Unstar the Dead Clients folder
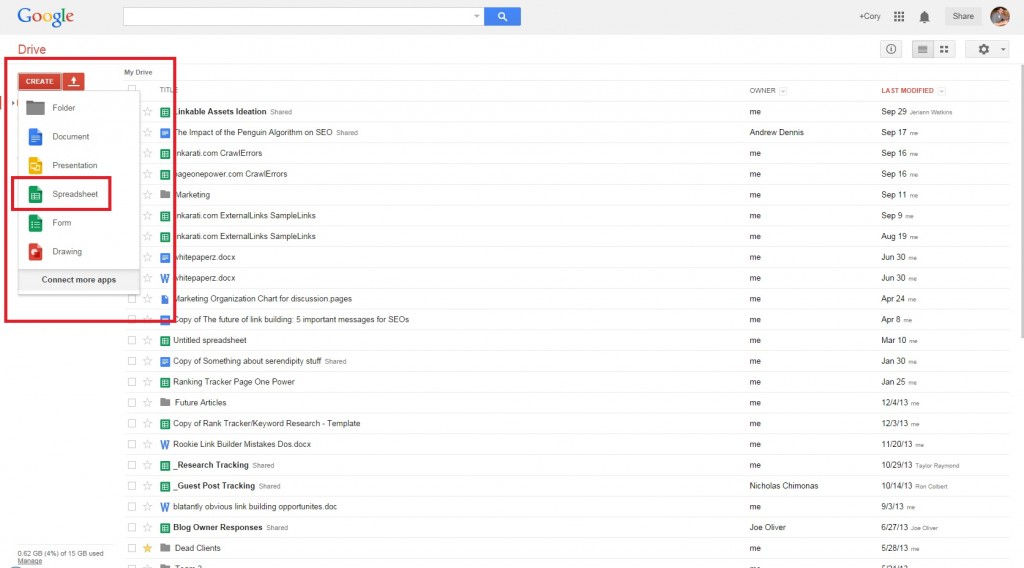 click(148, 548)
